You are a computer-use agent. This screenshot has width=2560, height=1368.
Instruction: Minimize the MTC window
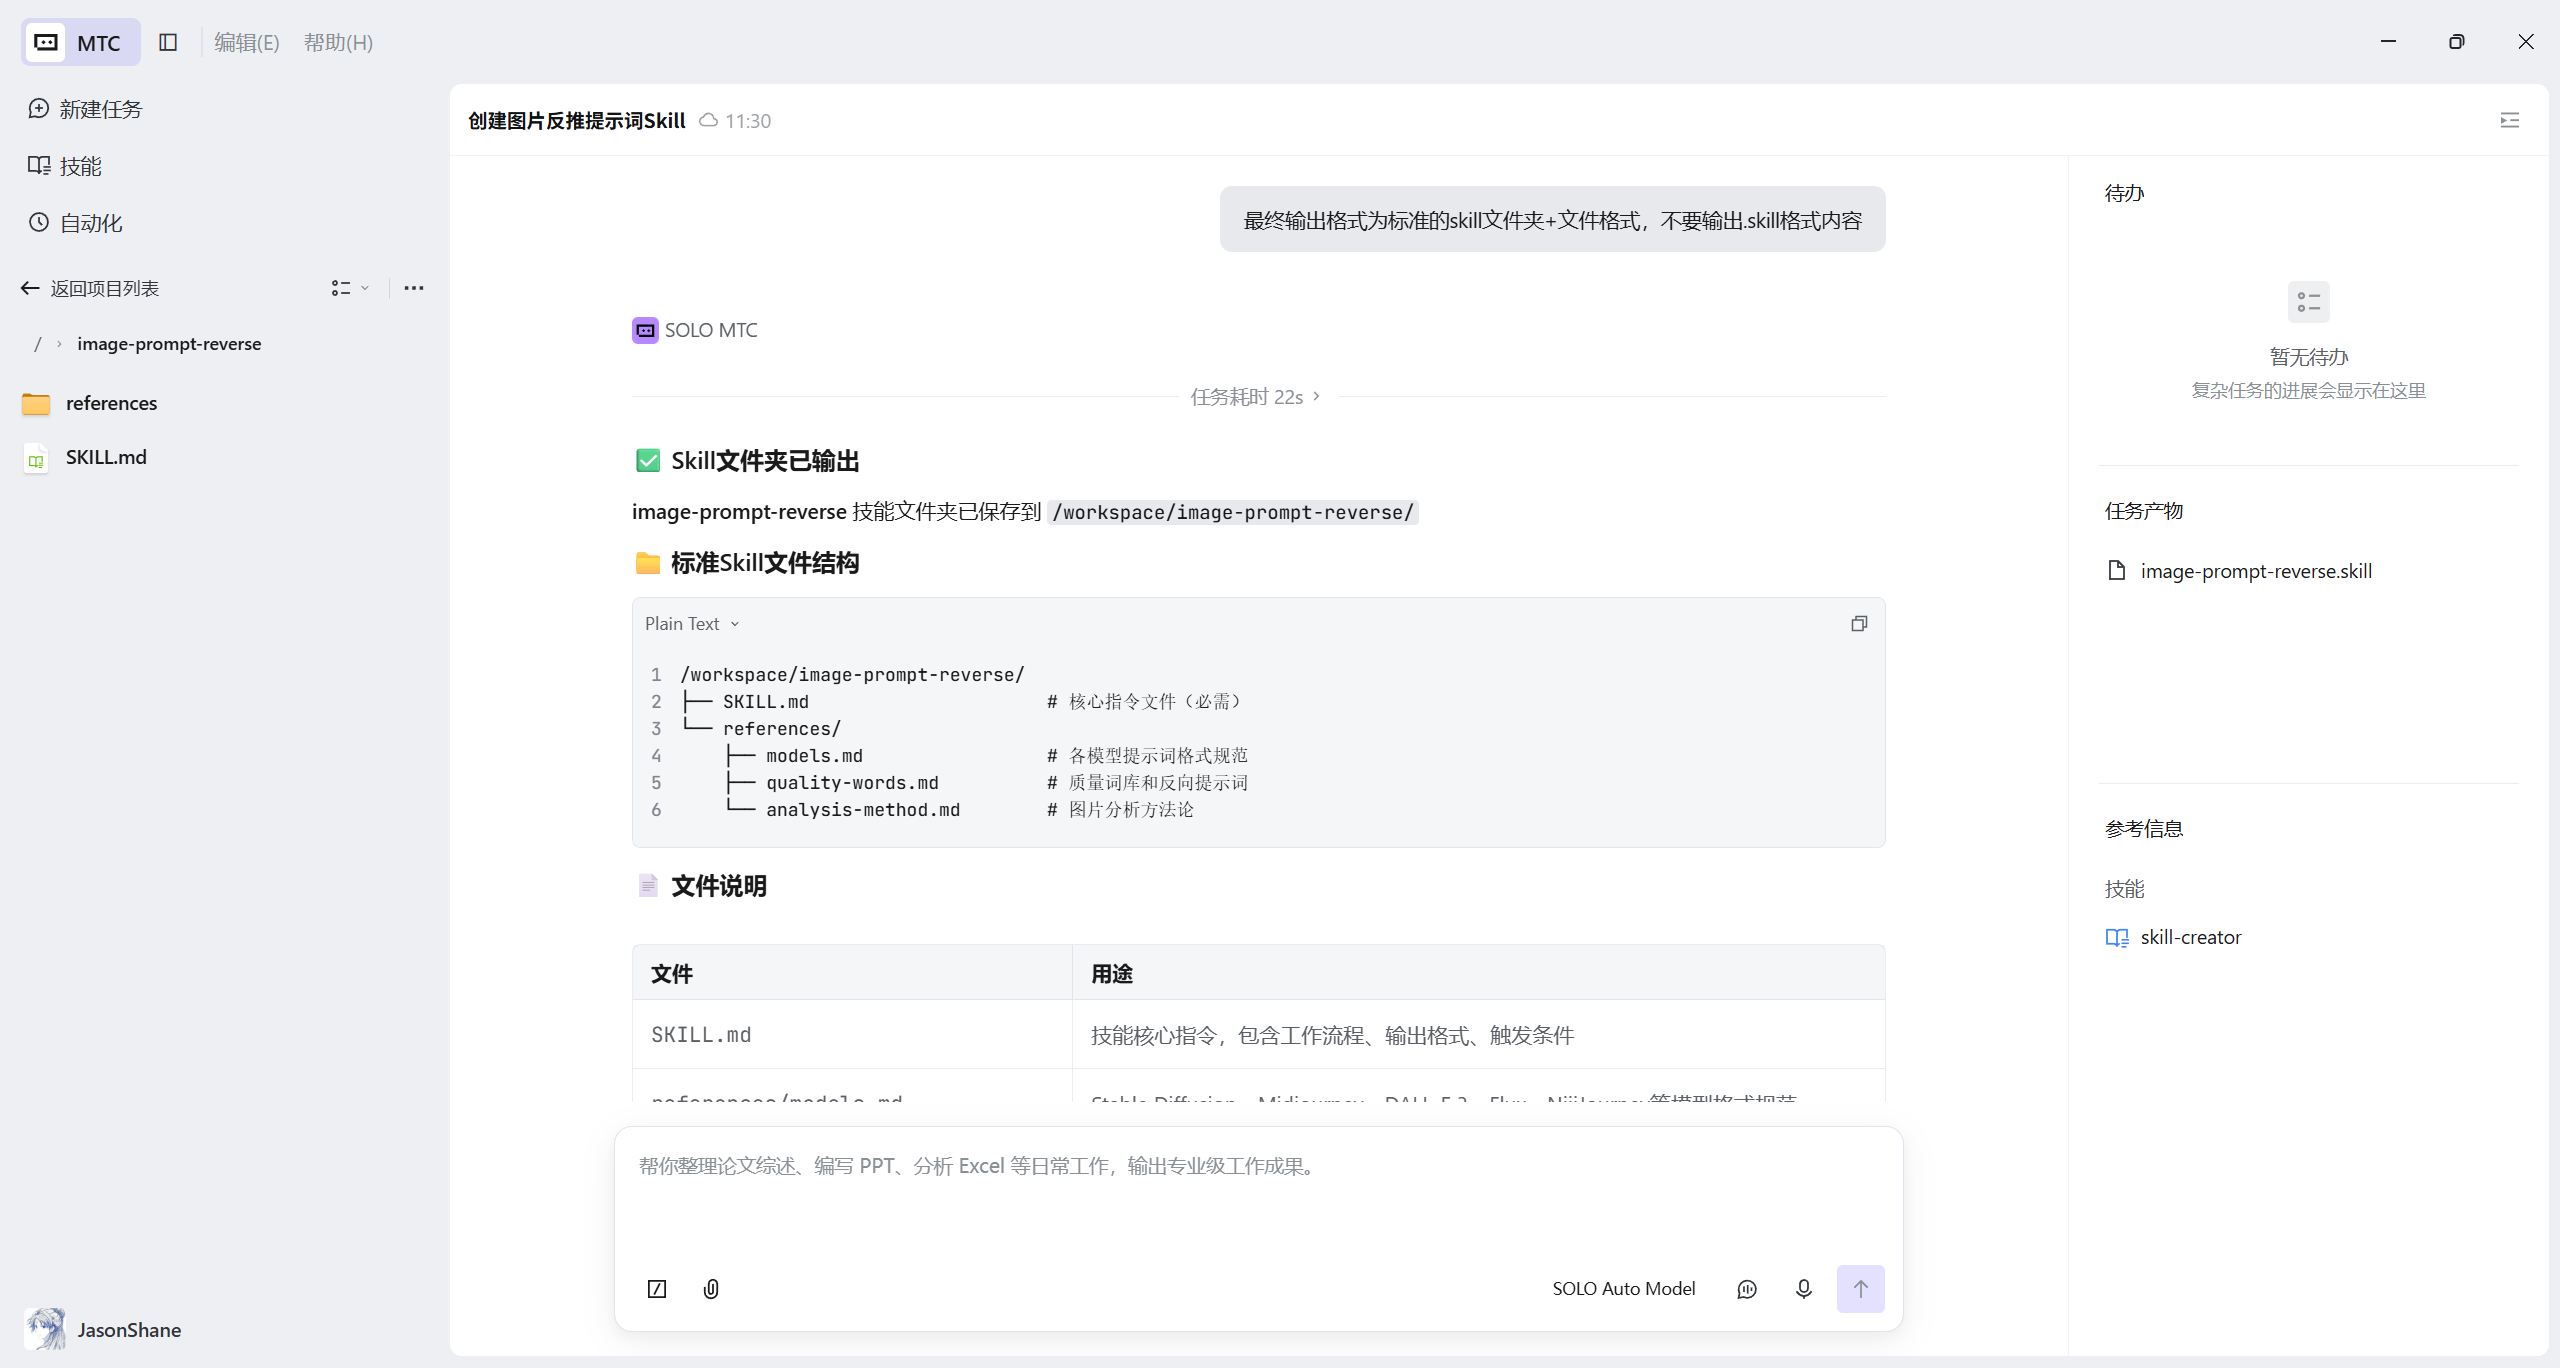(2389, 42)
